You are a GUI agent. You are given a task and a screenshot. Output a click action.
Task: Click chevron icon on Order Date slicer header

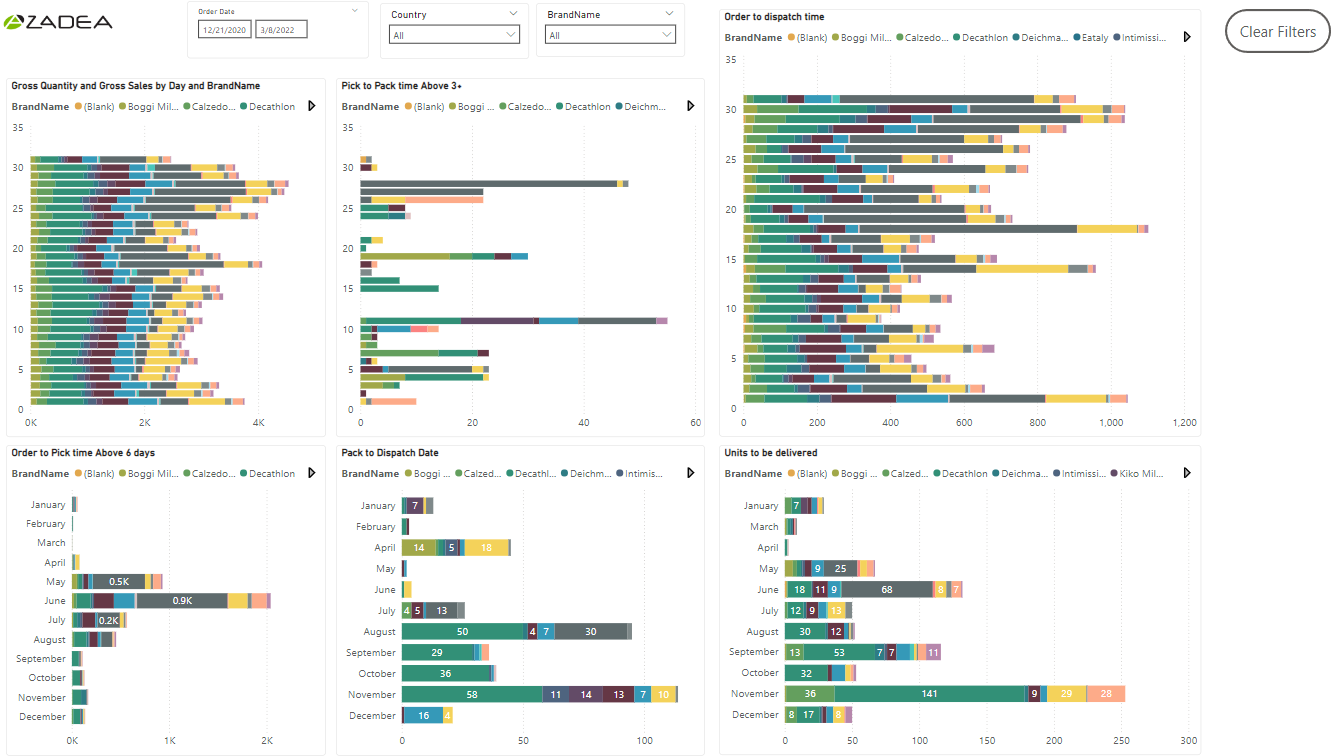point(355,10)
